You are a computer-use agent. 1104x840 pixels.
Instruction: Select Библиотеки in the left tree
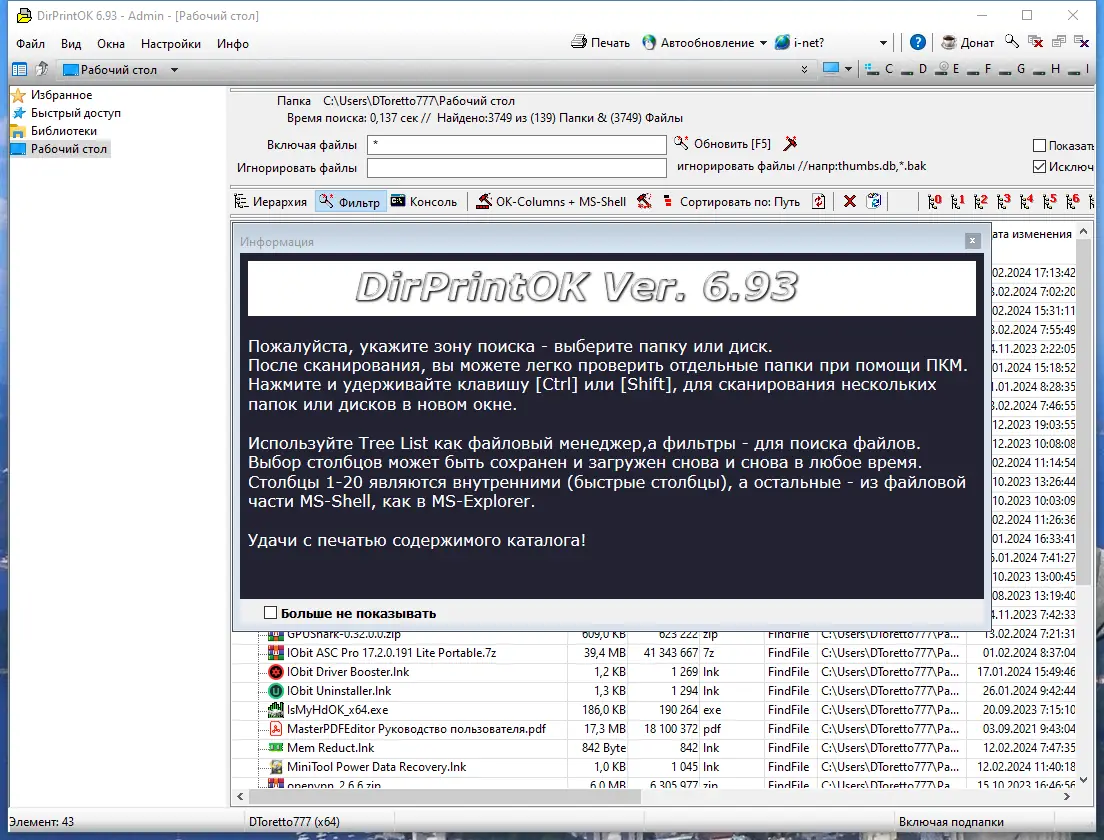click(54, 131)
